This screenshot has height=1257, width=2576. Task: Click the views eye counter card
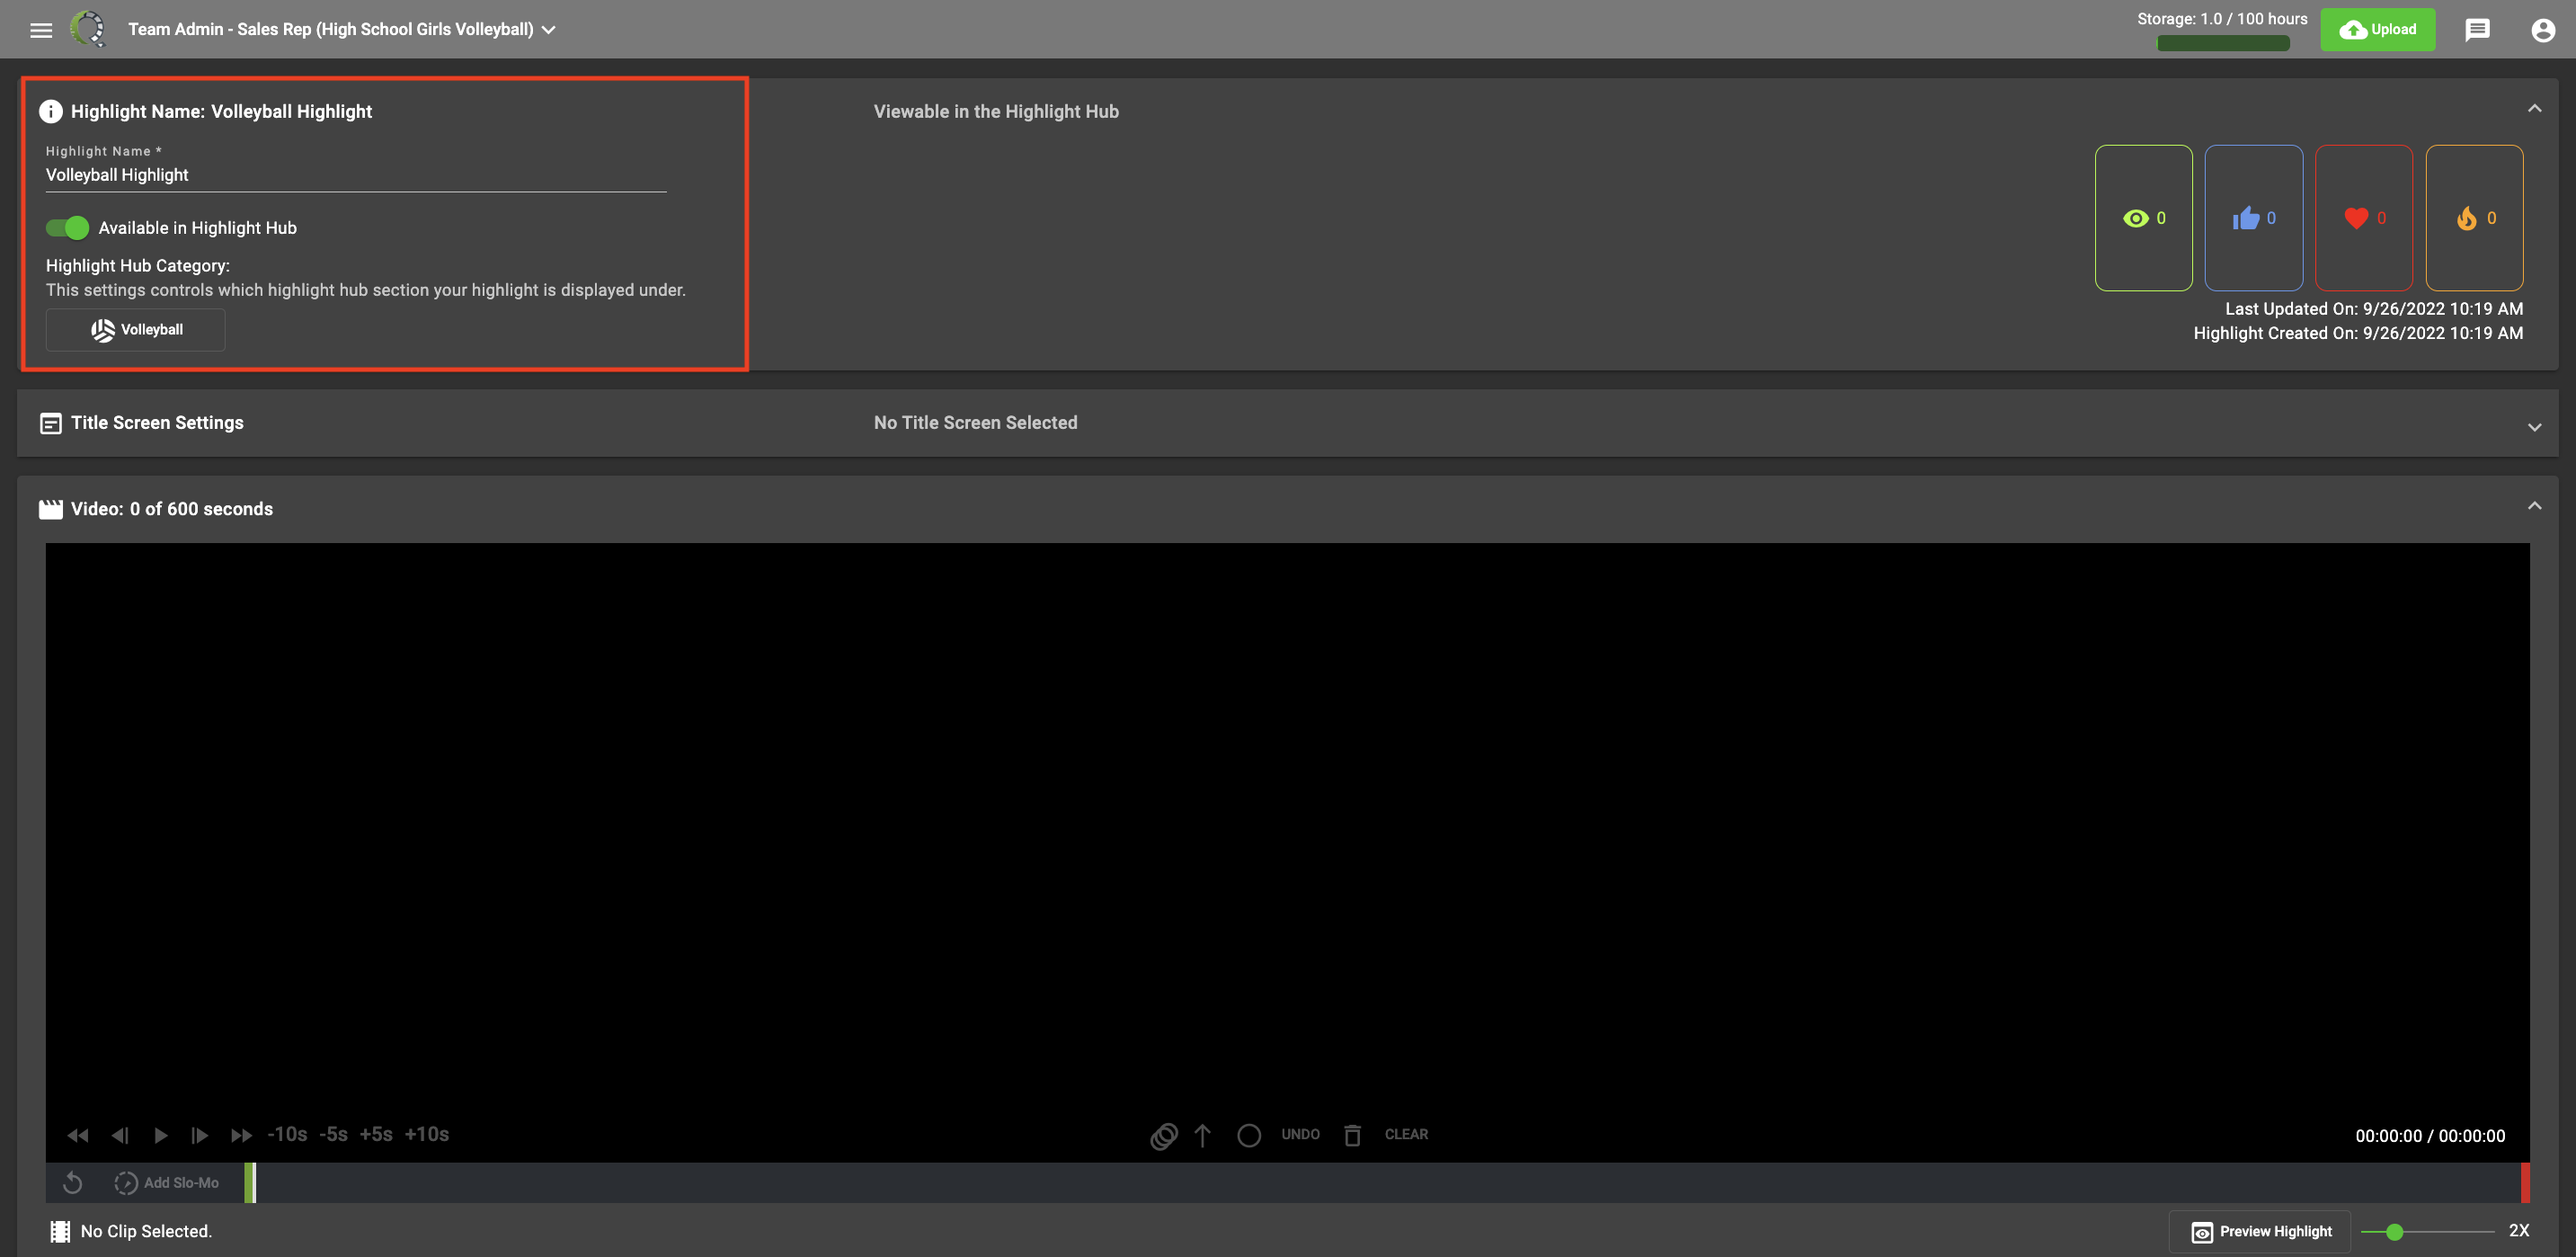2143,218
